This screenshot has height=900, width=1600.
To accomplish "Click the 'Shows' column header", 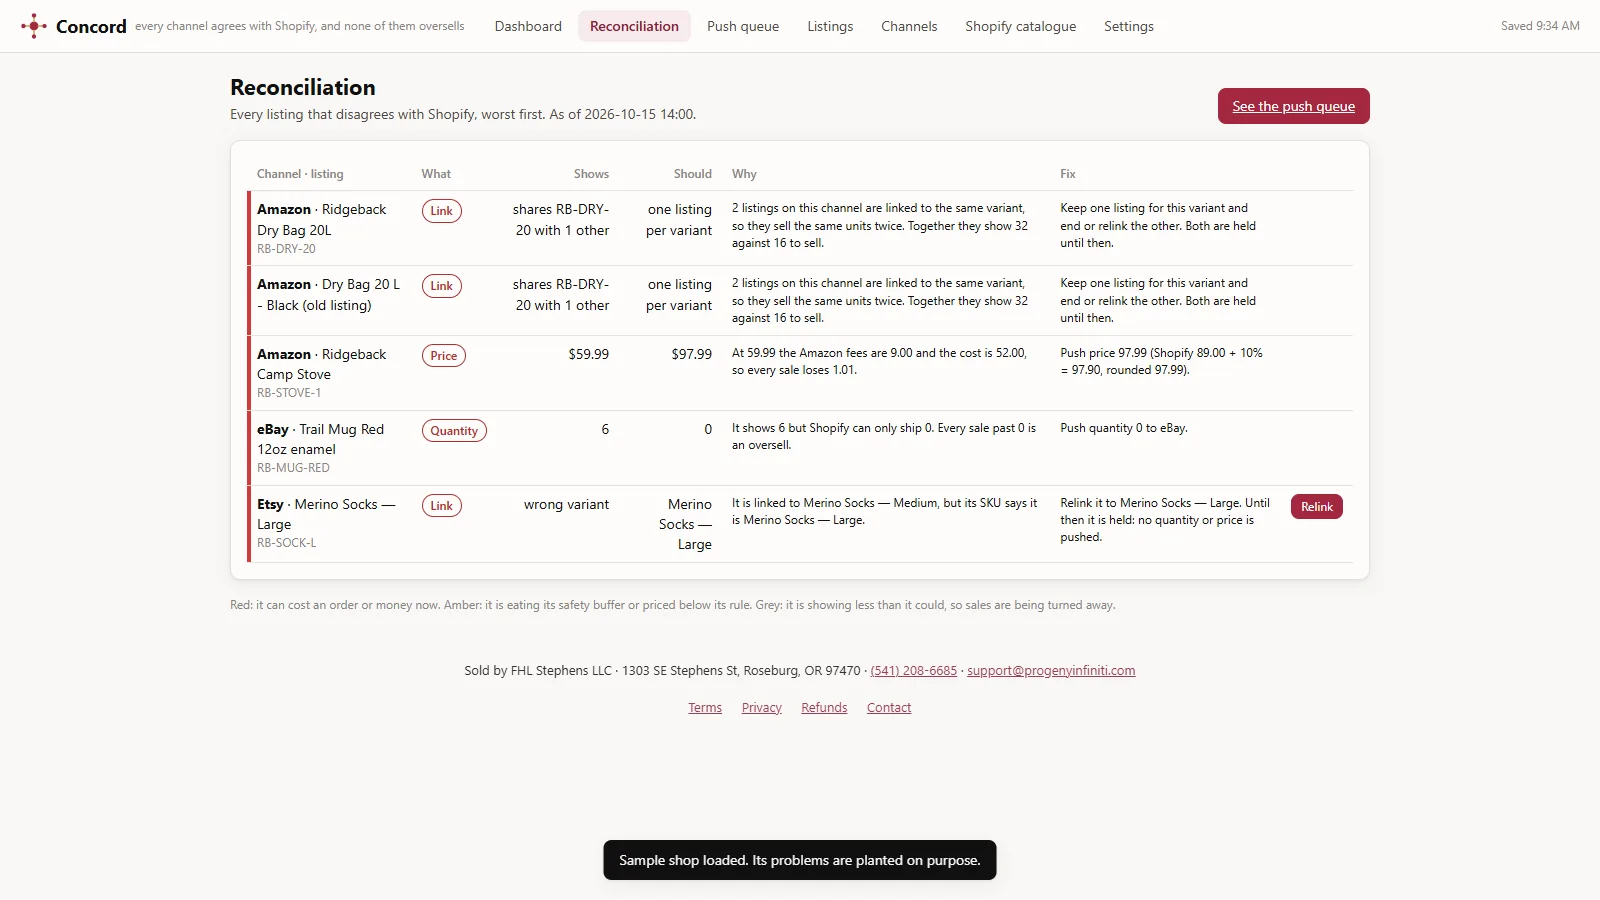I will pos(591,174).
